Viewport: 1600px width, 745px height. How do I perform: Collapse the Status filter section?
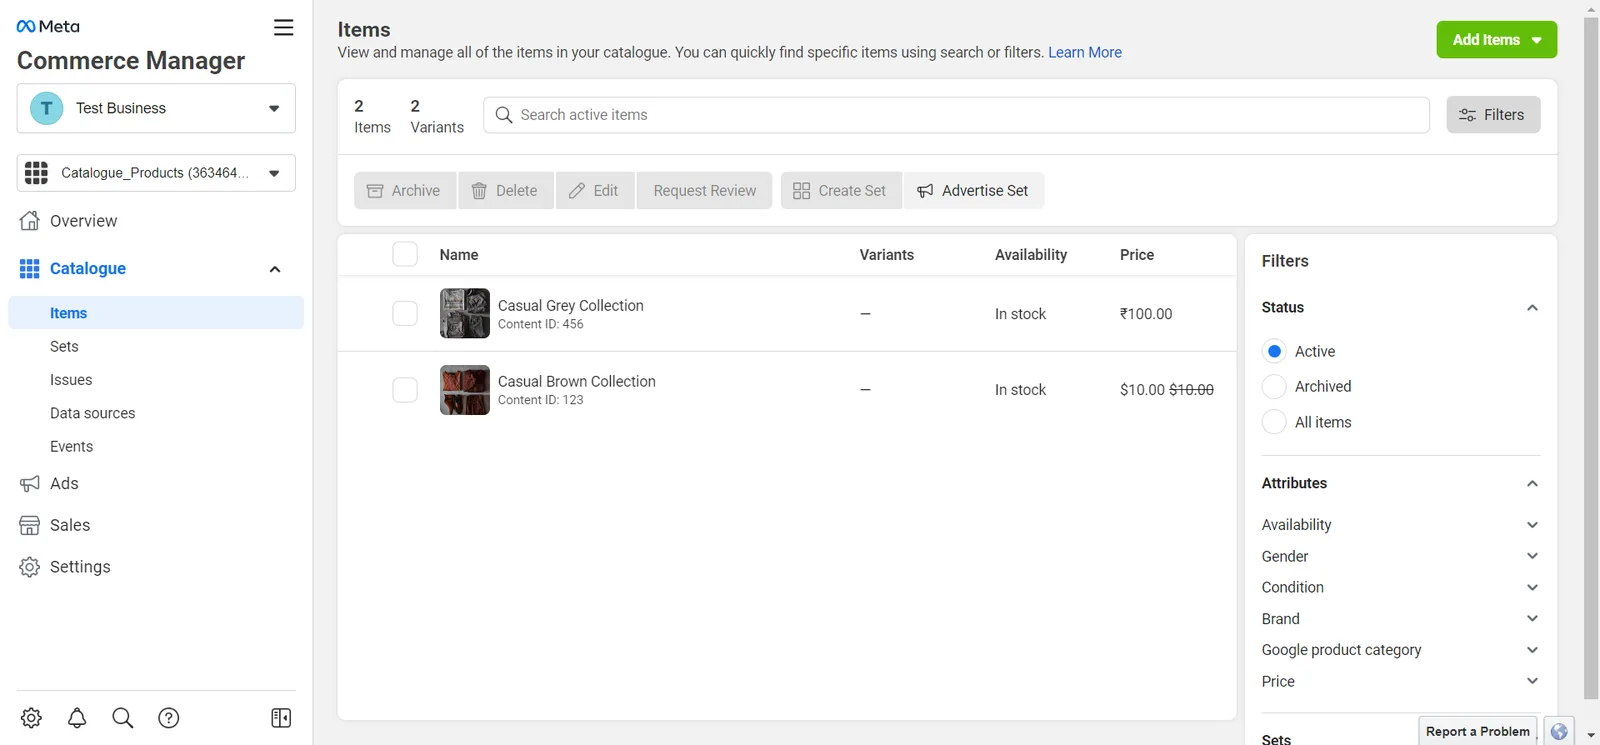tap(1532, 307)
